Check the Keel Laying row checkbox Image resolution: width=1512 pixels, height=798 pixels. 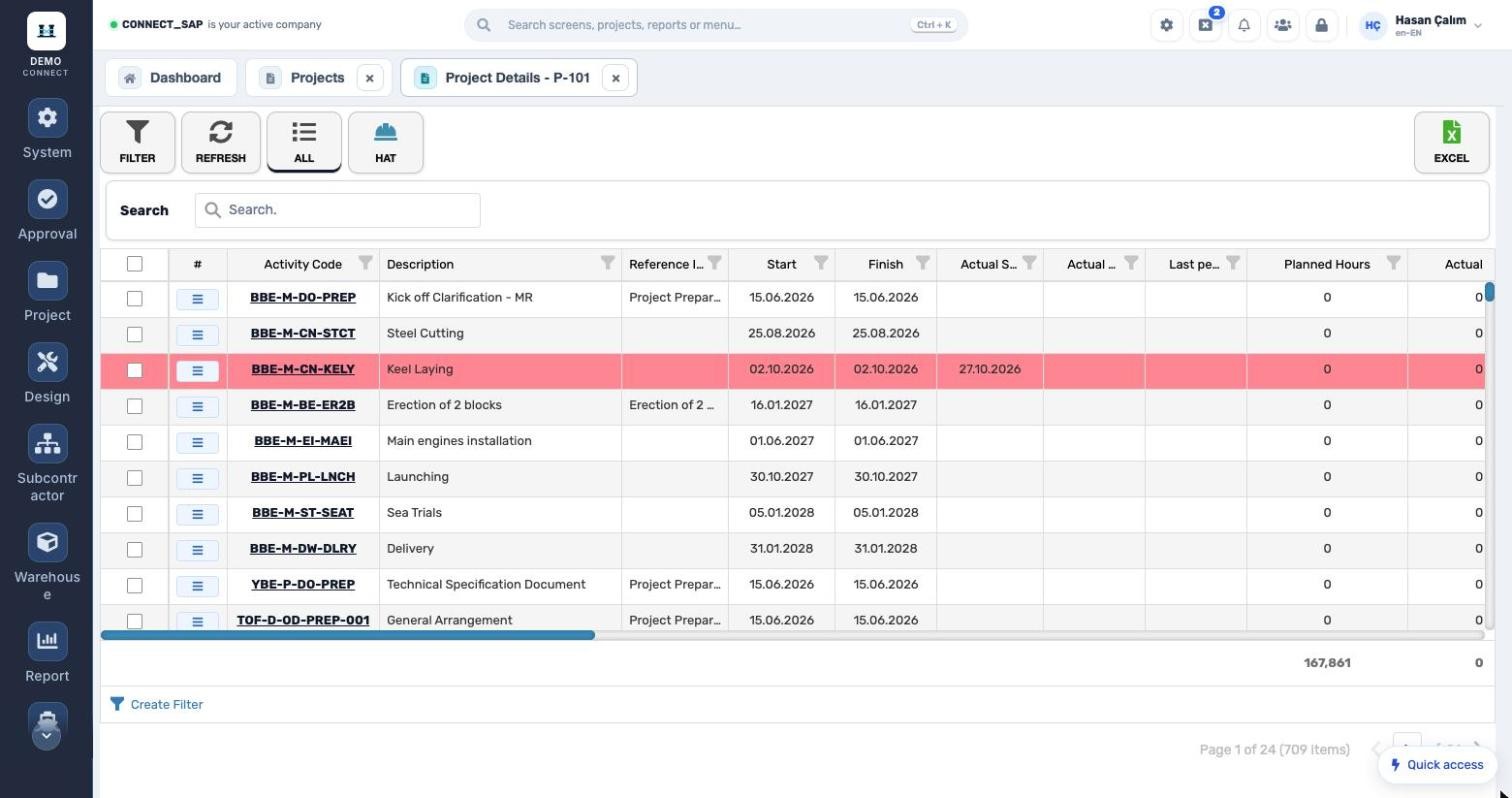[x=135, y=370]
